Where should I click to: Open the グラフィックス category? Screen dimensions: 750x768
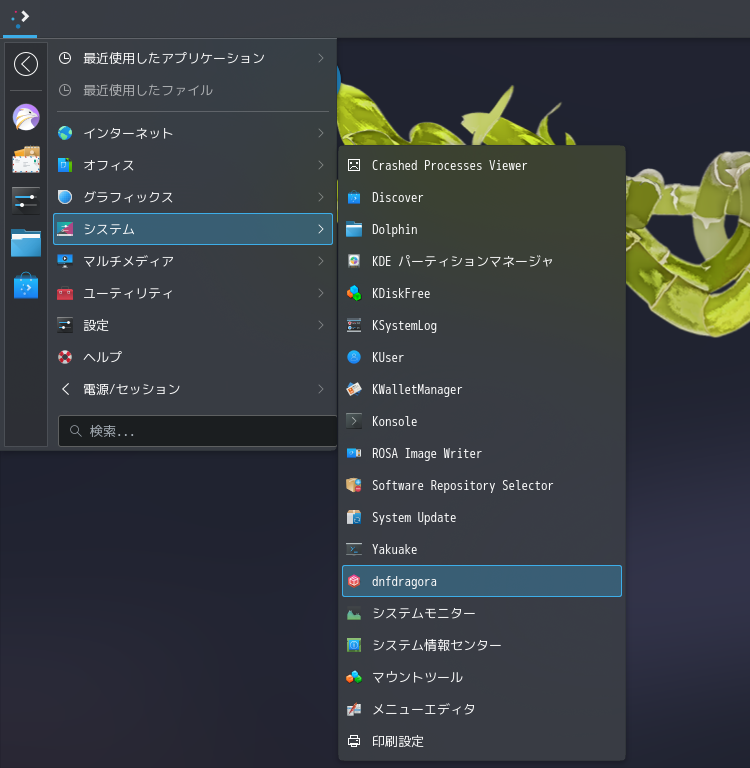[x=193, y=197]
